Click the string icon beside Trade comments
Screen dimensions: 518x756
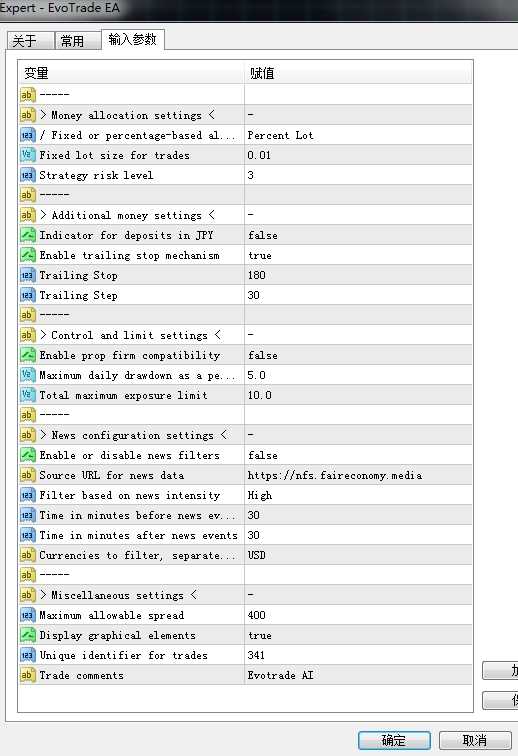[x=27, y=675]
